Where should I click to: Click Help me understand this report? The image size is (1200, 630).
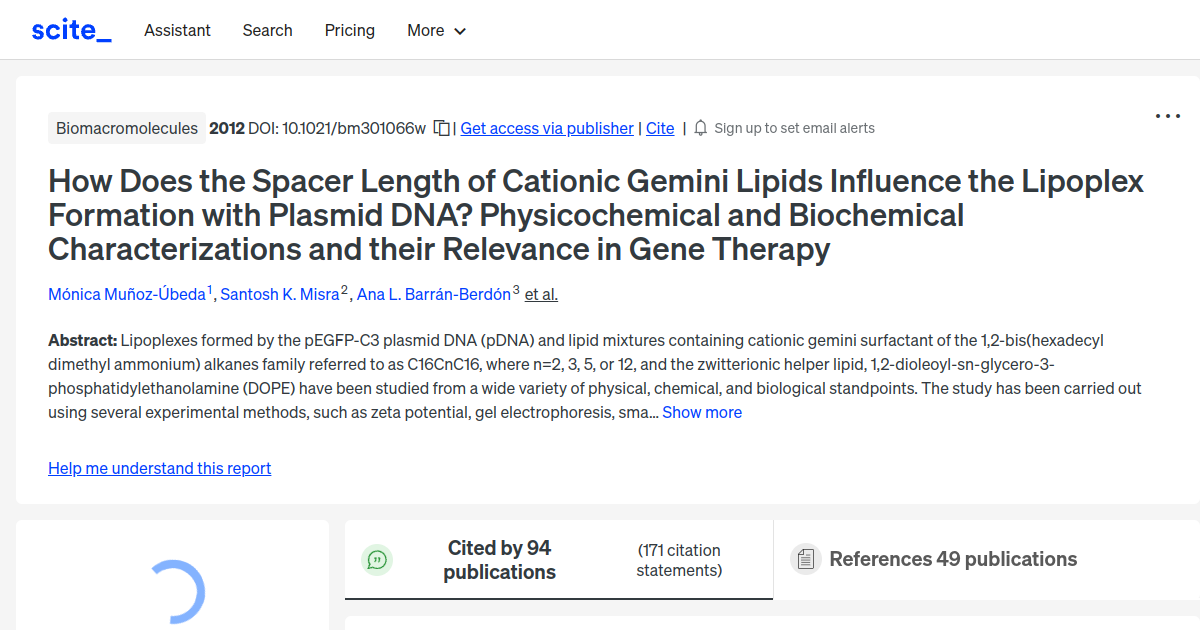click(x=159, y=468)
